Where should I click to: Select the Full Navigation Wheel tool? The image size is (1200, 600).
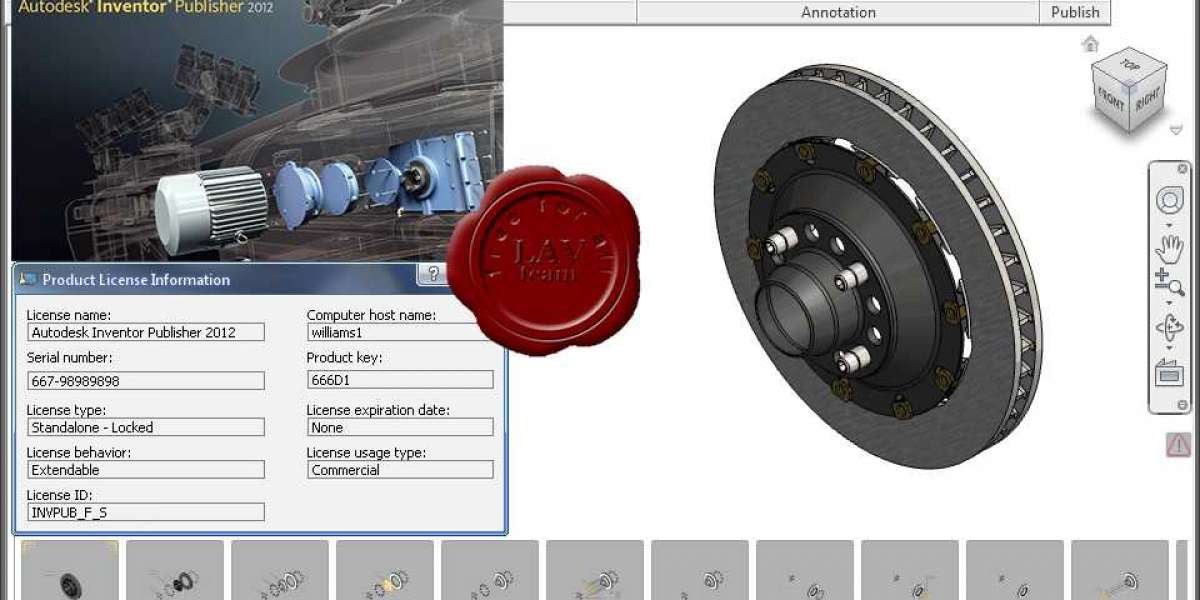point(1169,200)
